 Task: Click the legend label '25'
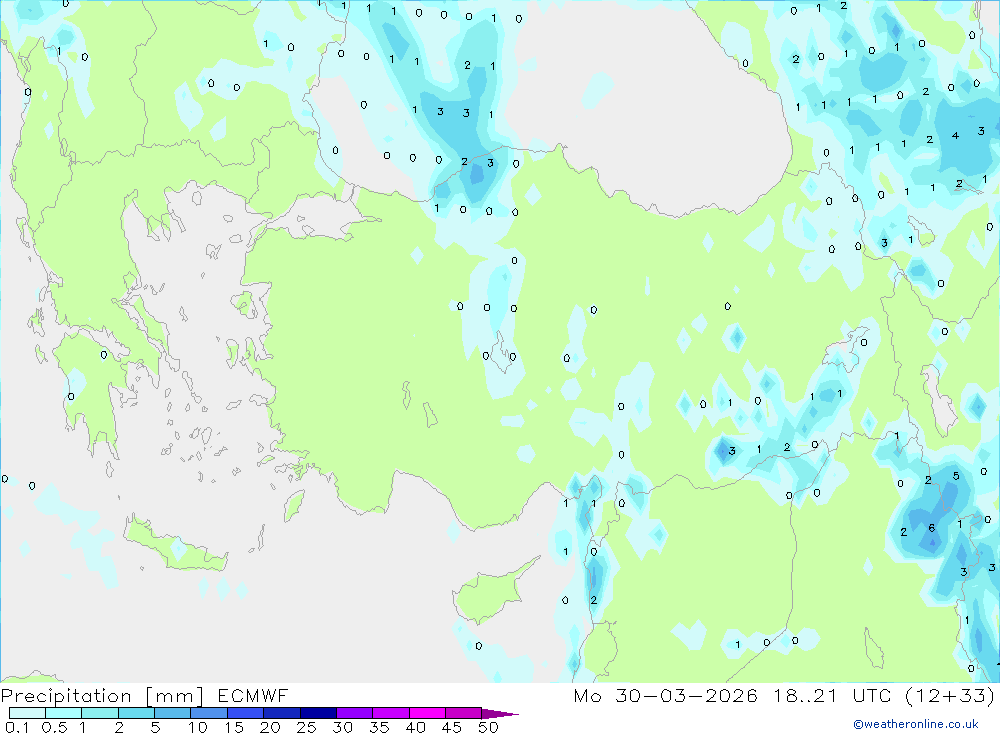307,727
